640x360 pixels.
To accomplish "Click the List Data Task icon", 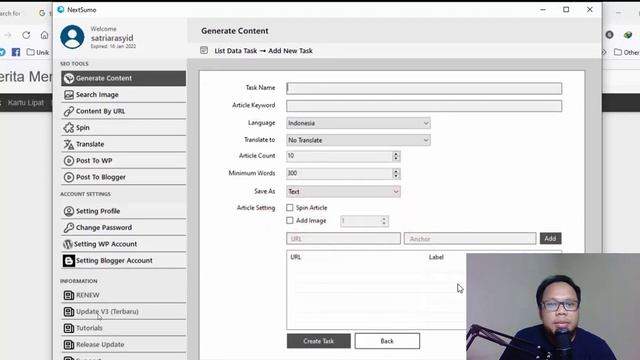I will tap(204, 50).
